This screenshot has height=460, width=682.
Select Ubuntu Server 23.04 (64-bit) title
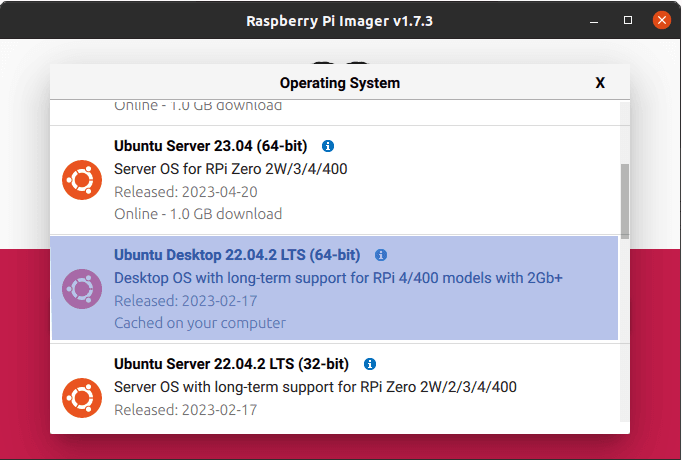coord(210,146)
